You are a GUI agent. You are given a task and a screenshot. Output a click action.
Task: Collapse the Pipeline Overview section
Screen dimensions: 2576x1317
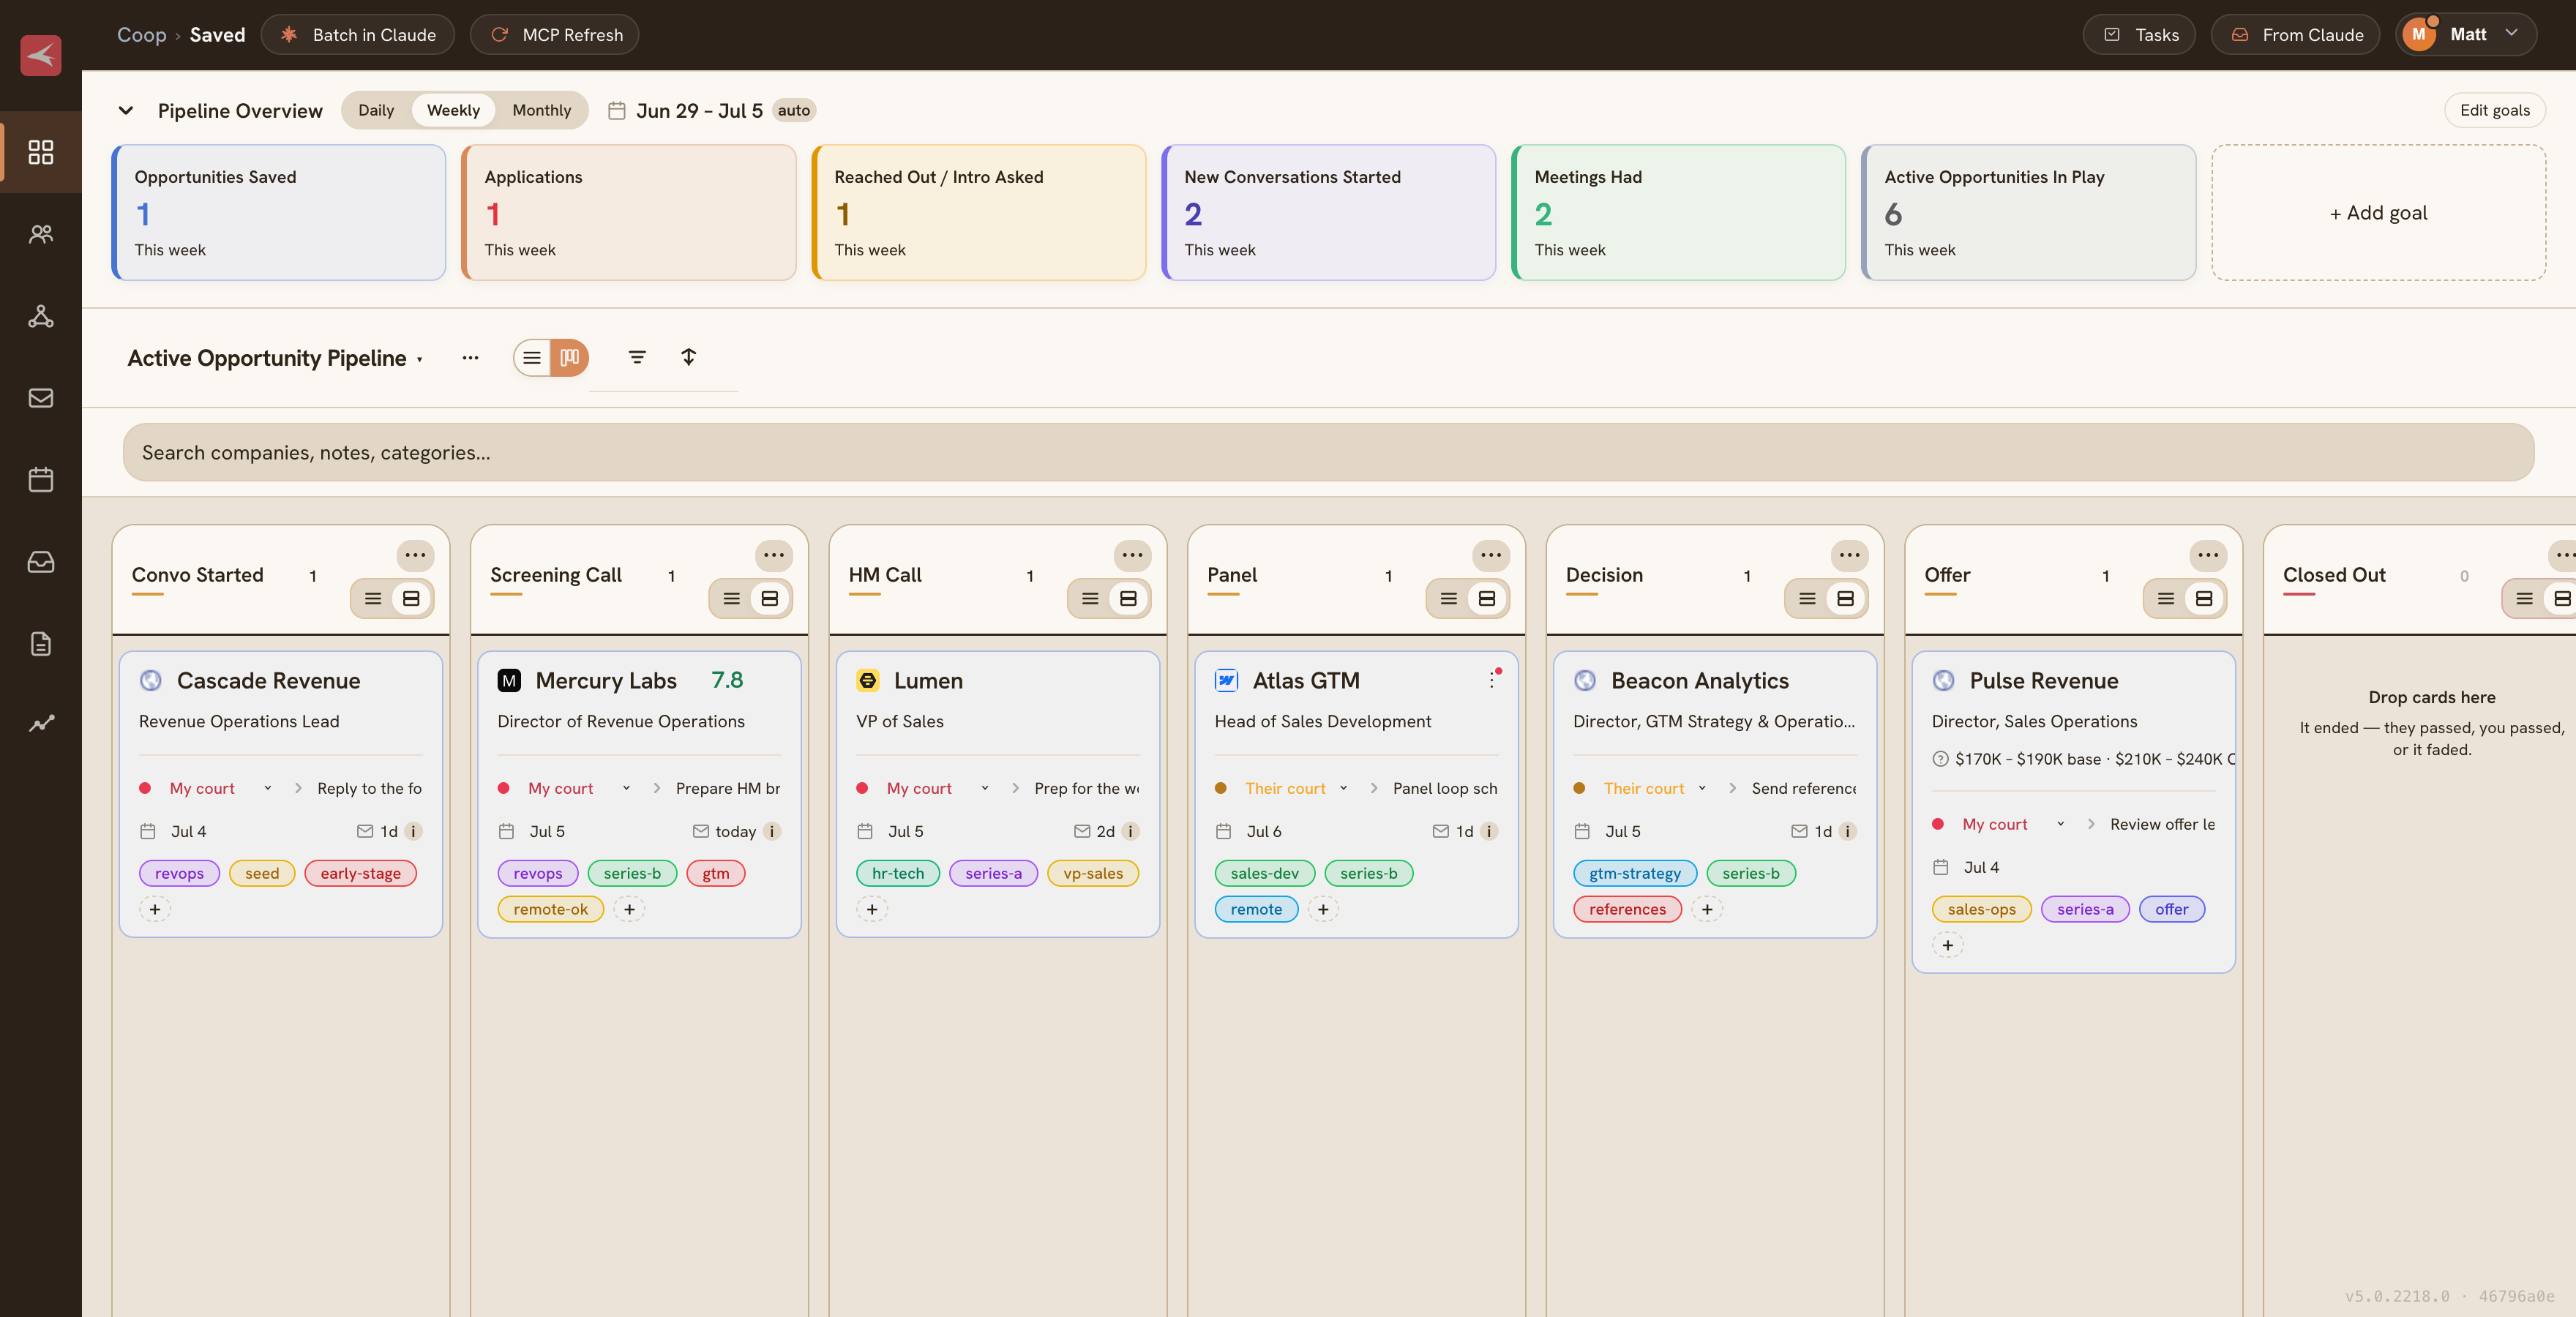(x=126, y=110)
